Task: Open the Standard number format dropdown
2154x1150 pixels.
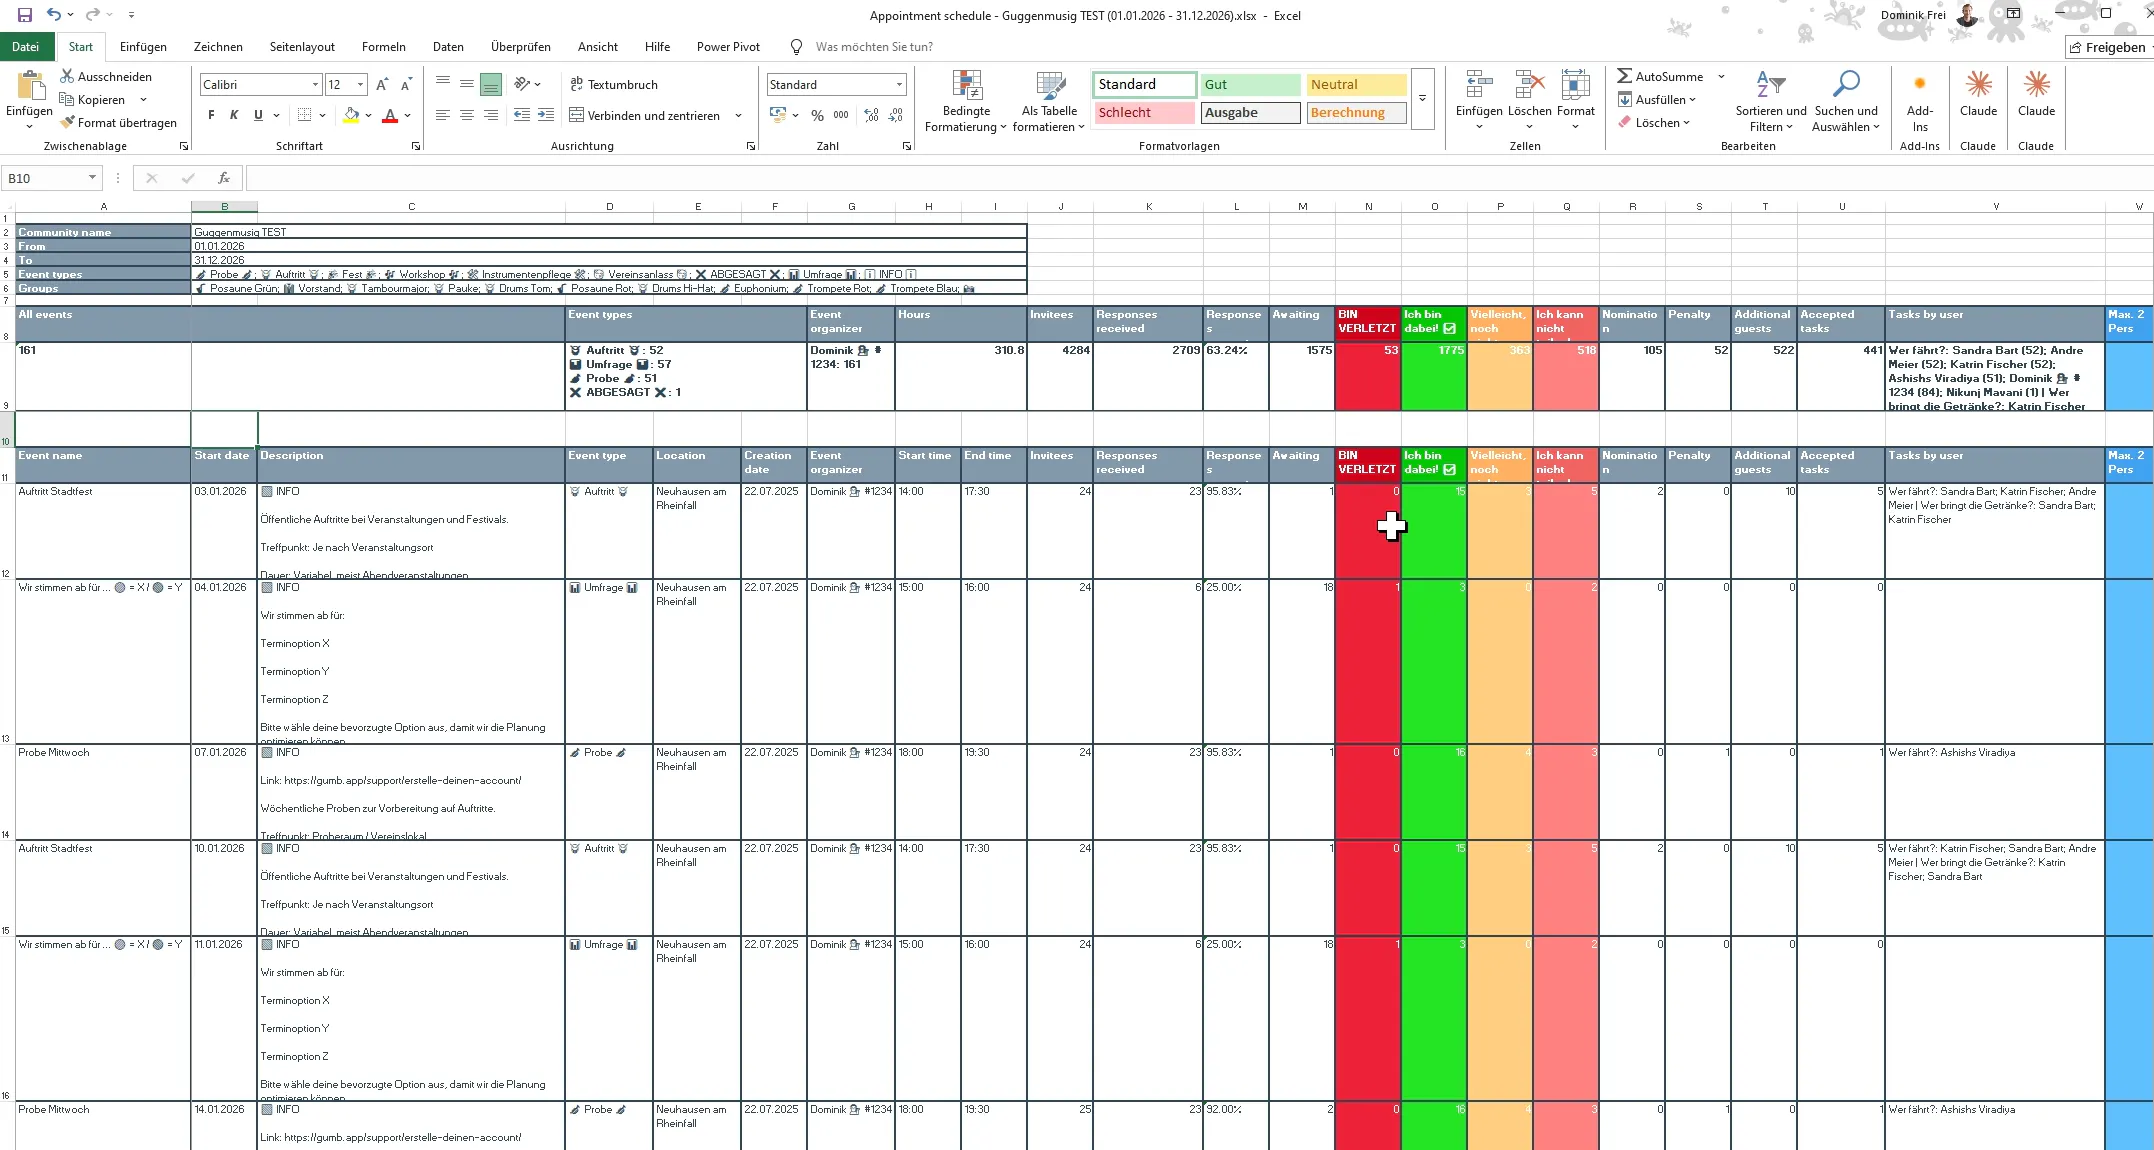Action: point(899,84)
